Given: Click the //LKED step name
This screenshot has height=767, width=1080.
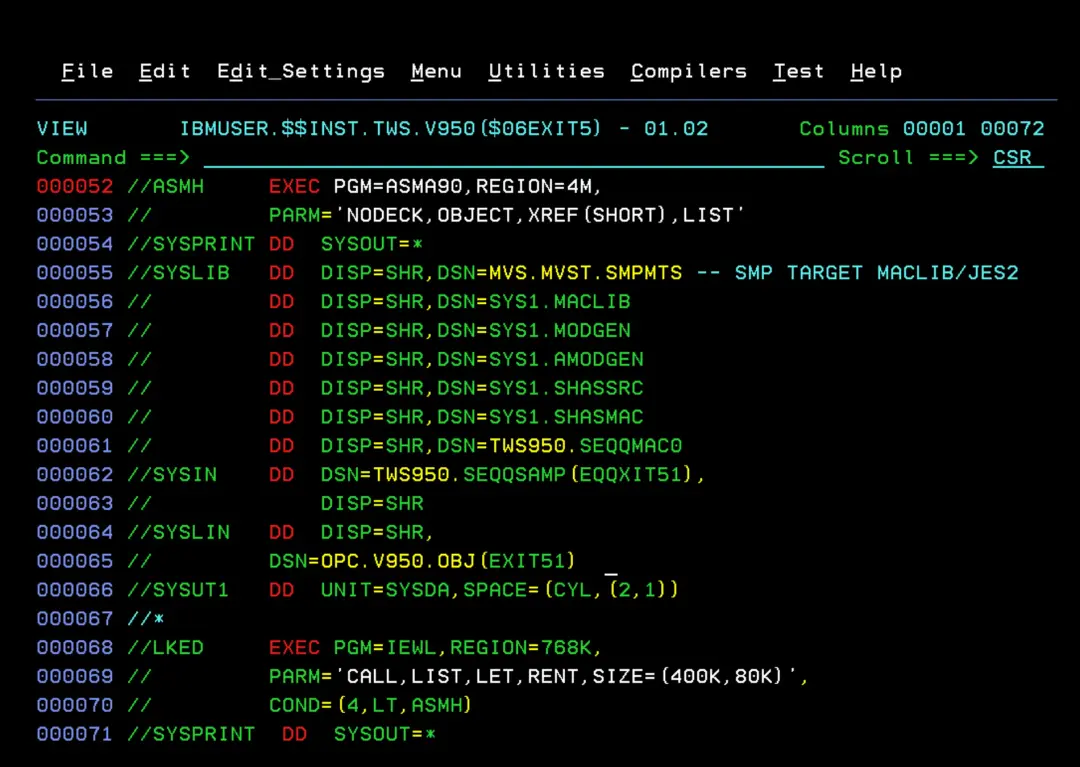Looking at the screenshot, I should tap(165, 648).
